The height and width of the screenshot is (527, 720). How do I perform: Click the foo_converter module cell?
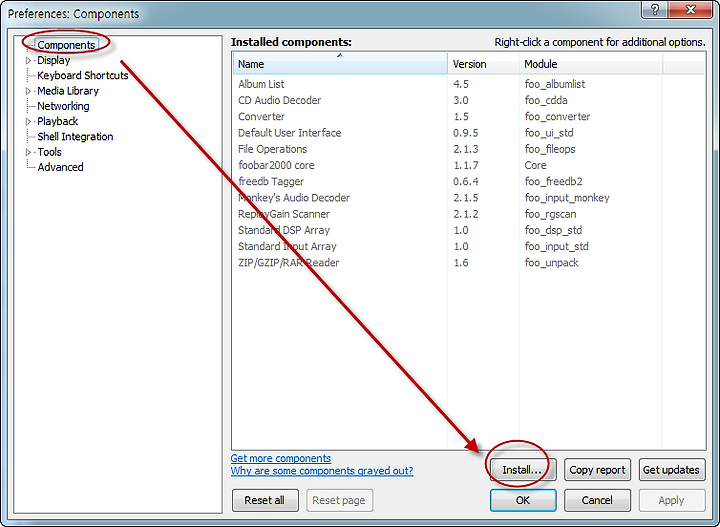[x=557, y=117]
